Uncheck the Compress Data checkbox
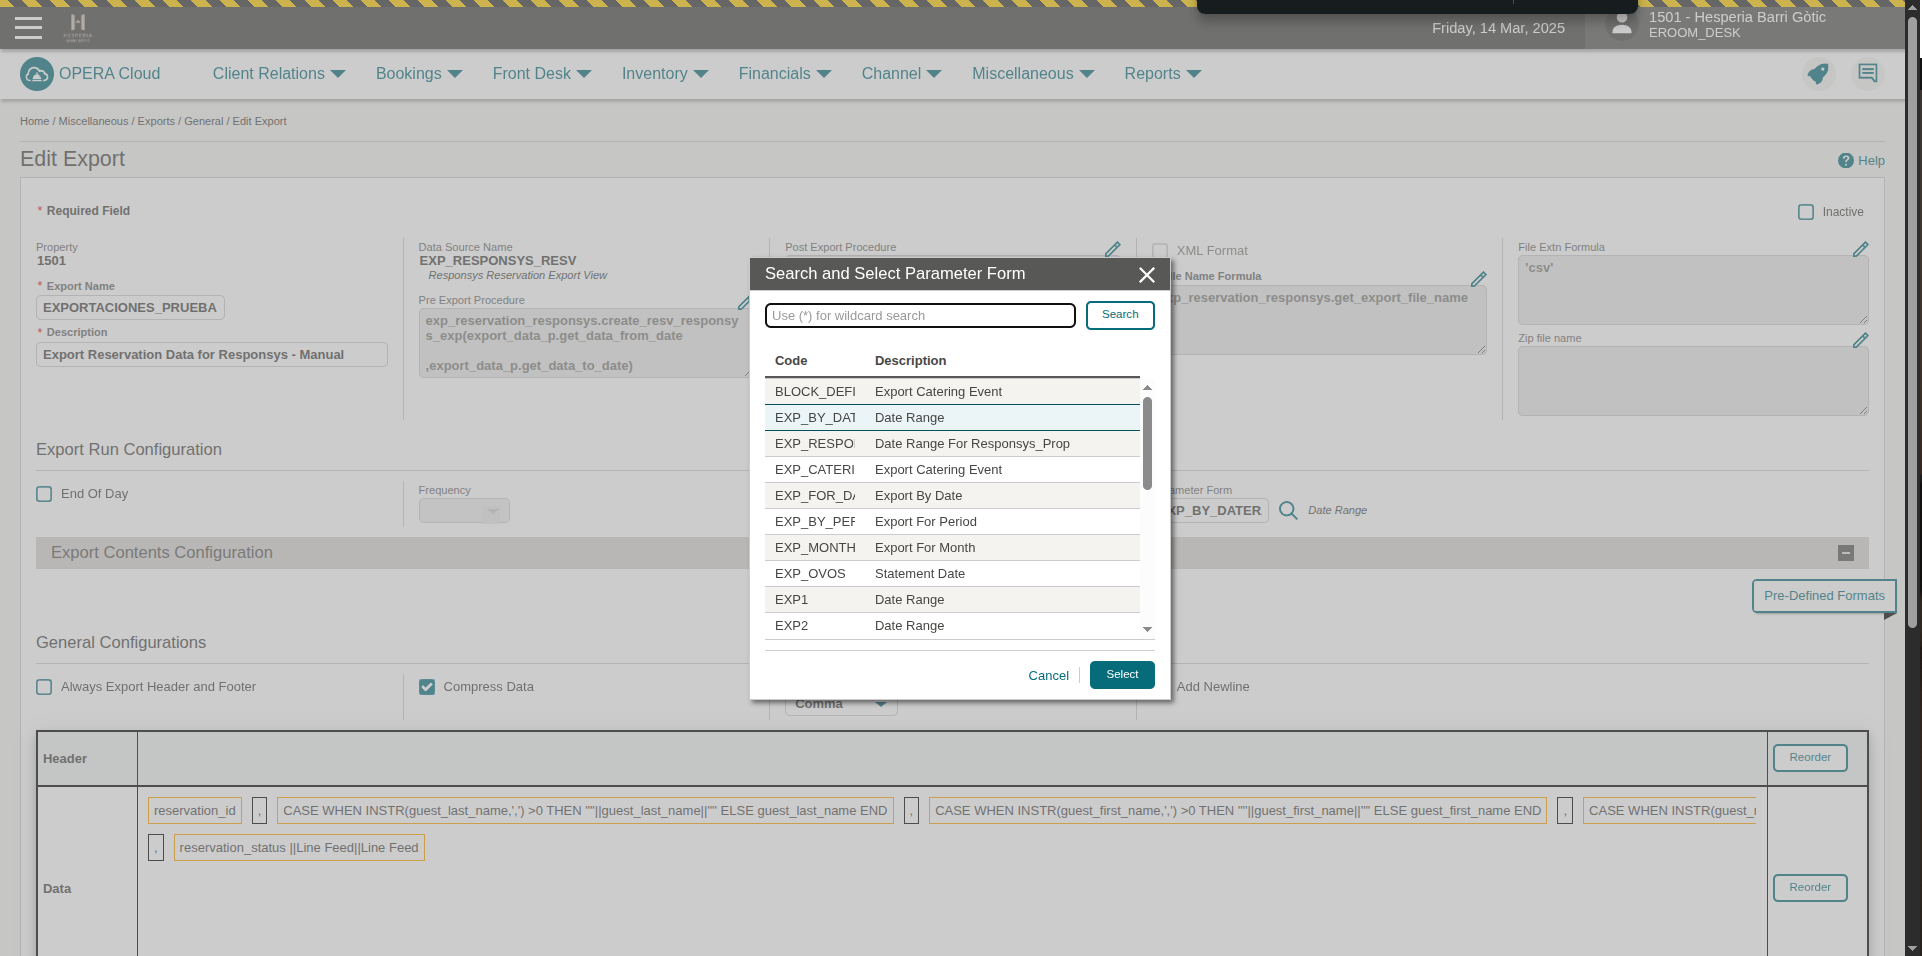The width and height of the screenshot is (1922, 956). click(427, 687)
